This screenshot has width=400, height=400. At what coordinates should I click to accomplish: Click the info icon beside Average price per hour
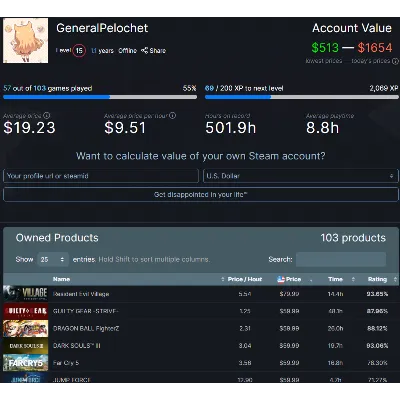click(172, 115)
